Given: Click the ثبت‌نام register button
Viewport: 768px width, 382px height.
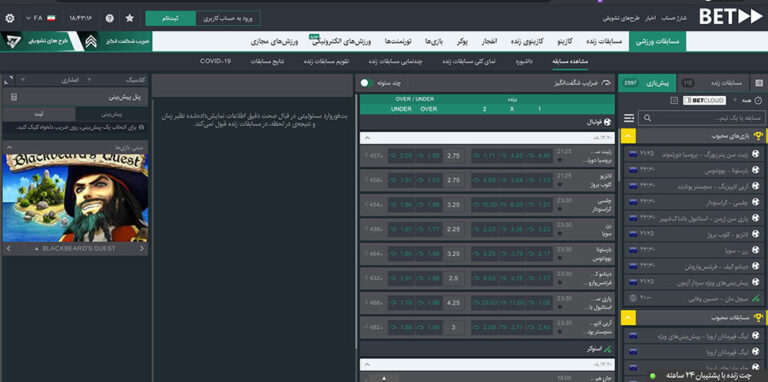Looking at the screenshot, I should (170, 18).
